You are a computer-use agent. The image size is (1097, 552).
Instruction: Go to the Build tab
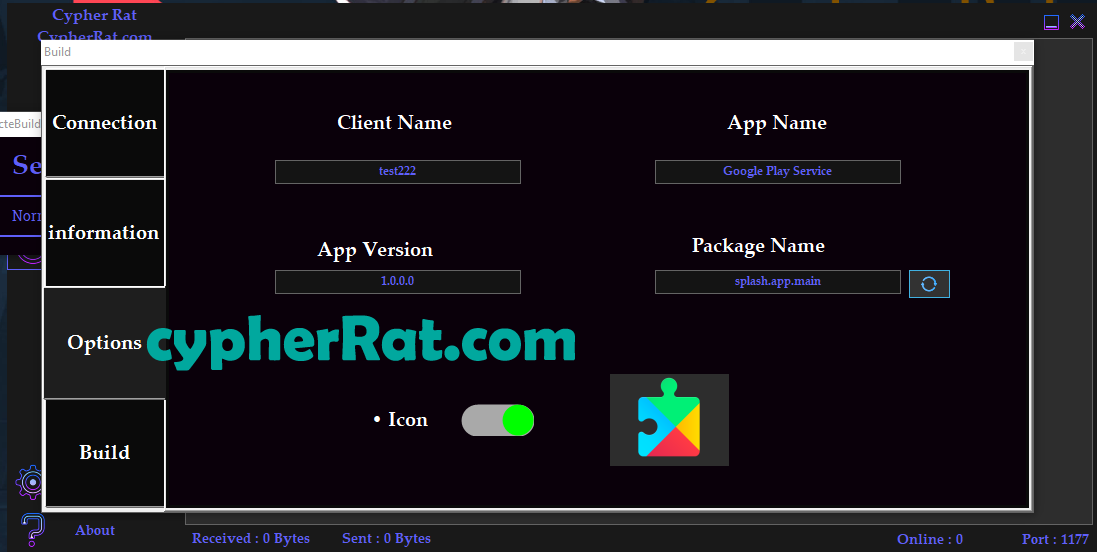(105, 453)
